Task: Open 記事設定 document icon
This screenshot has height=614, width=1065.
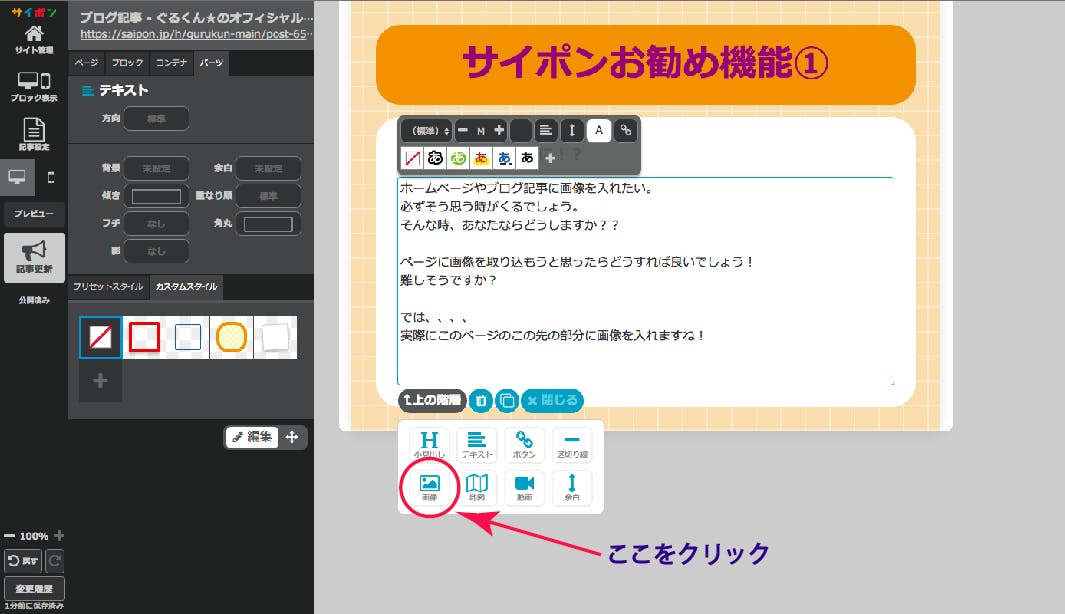Action: click(34, 134)
